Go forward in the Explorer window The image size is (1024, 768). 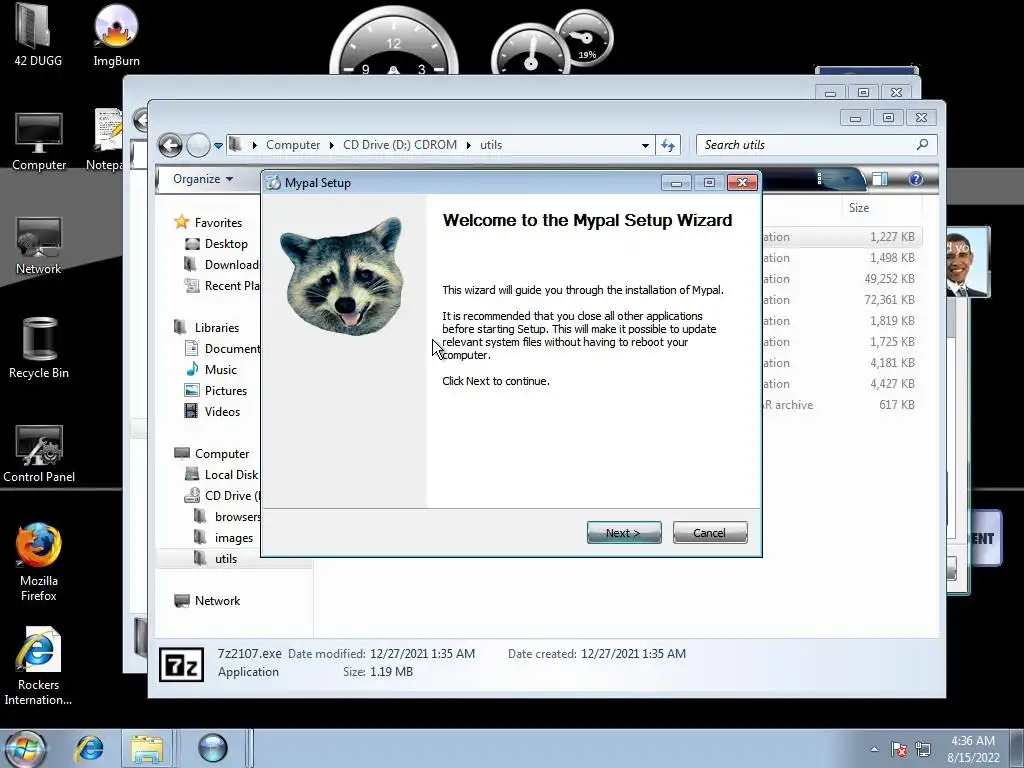[x=198, y=145]
